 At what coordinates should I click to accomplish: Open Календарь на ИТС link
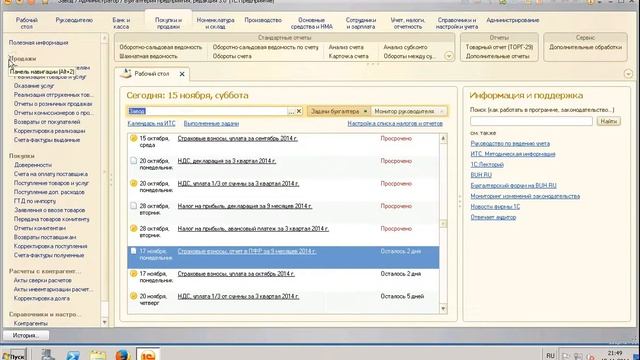pos(151,124)
